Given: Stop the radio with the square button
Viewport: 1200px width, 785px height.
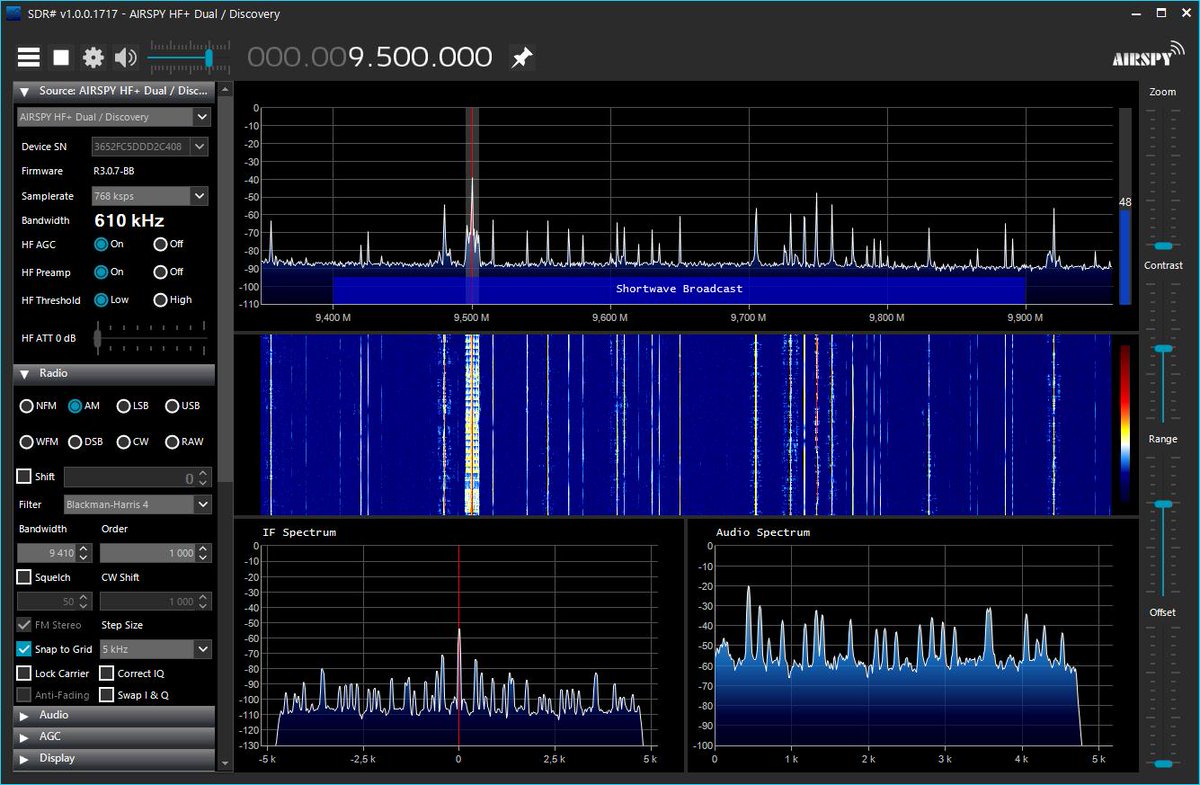Looking at the screenshot, I should click(61, 58).
